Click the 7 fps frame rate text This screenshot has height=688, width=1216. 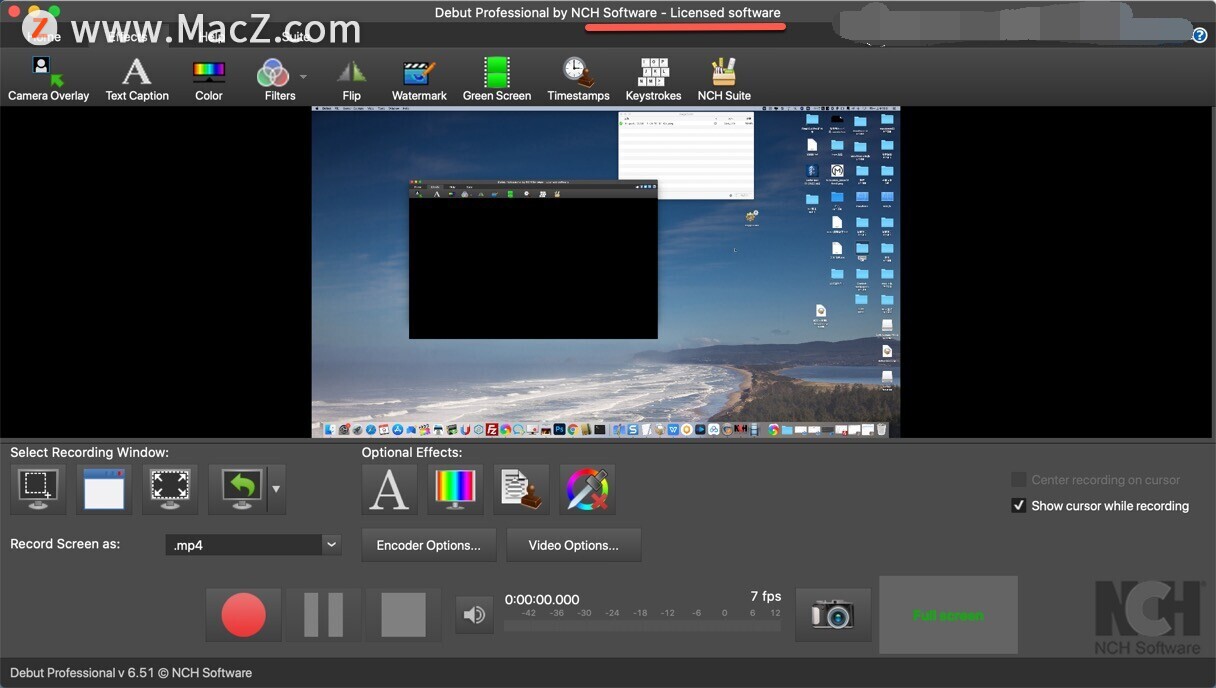pos(766,596)
